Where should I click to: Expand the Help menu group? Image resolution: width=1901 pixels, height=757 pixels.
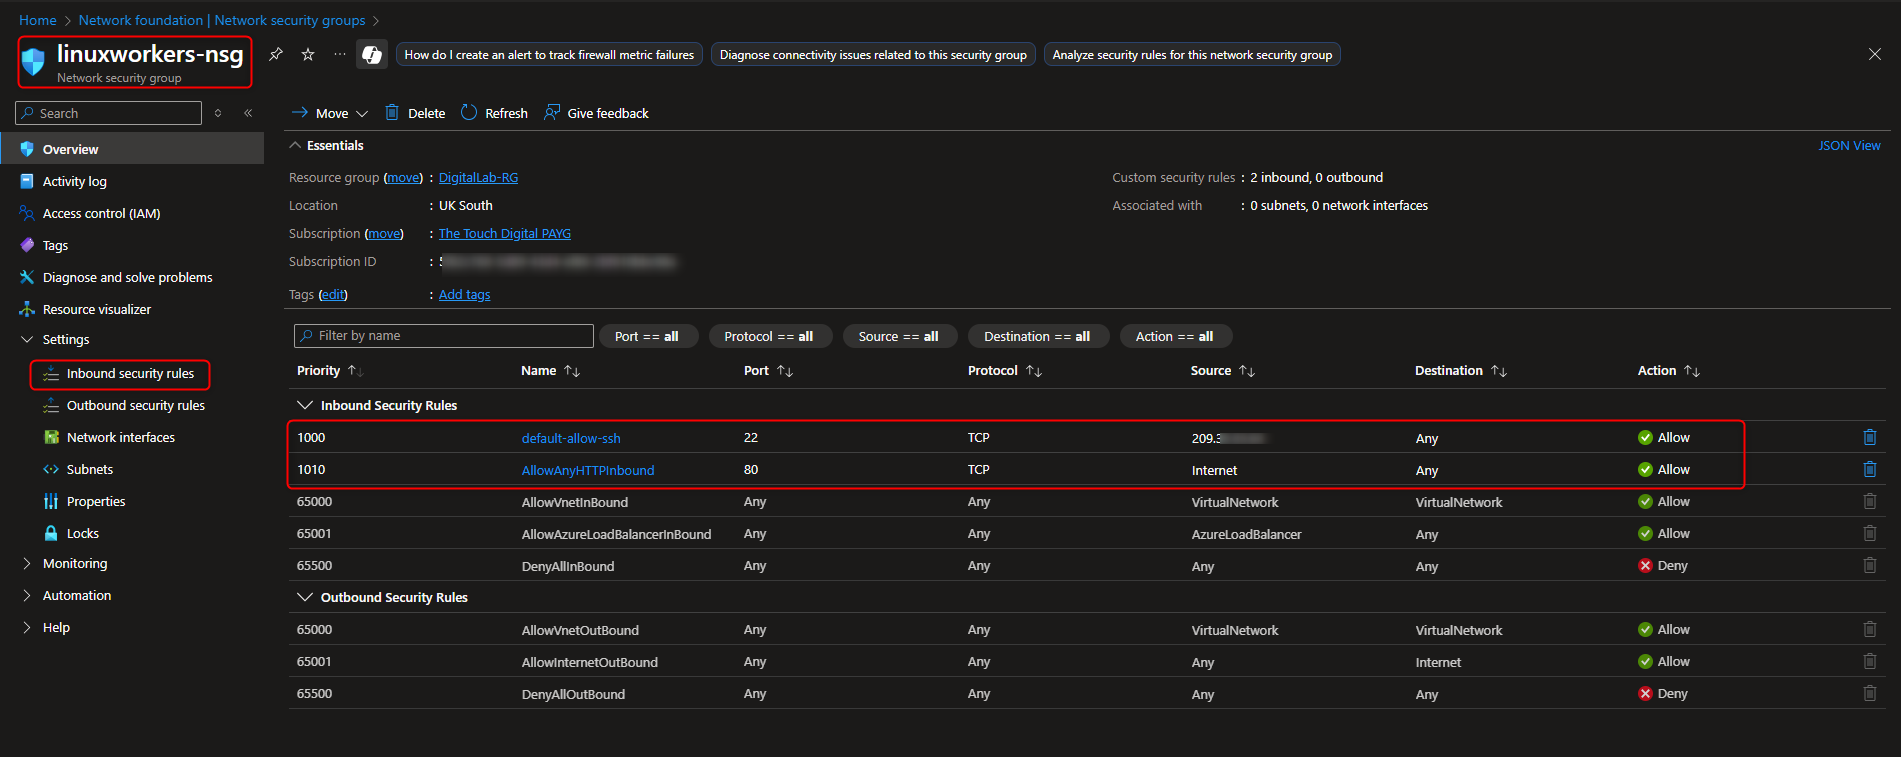27,628
